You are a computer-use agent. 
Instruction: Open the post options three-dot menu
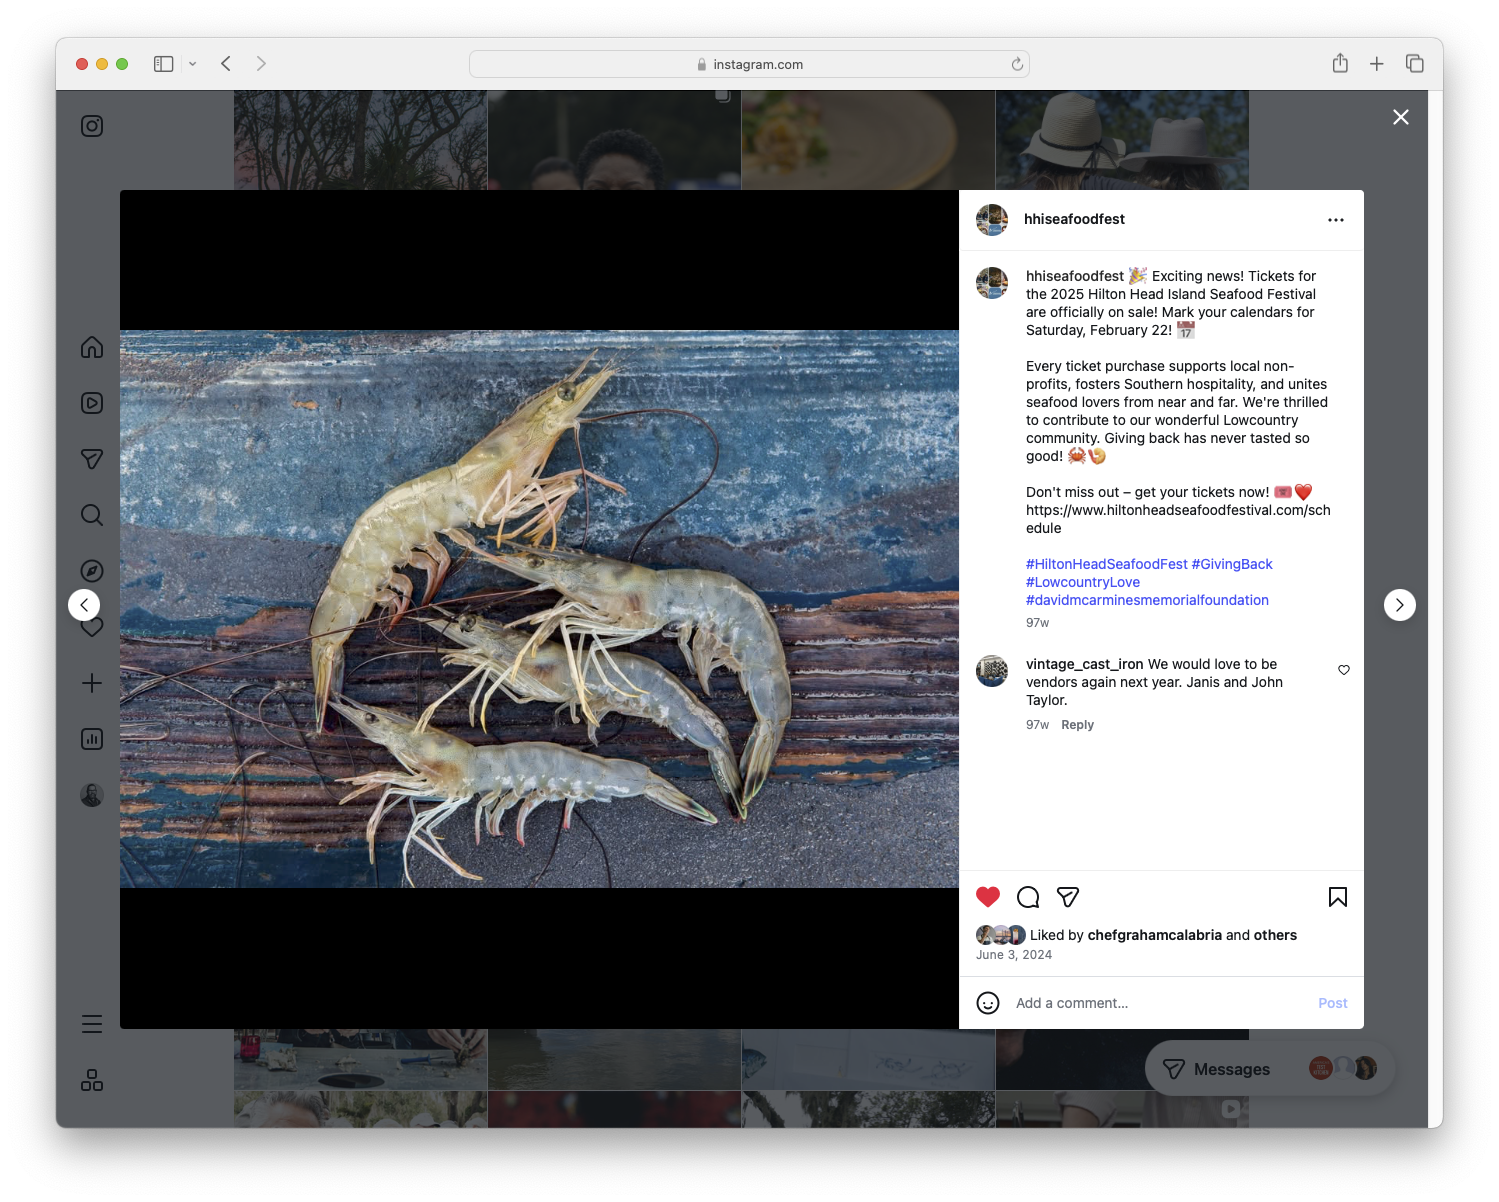point(1336,219)
